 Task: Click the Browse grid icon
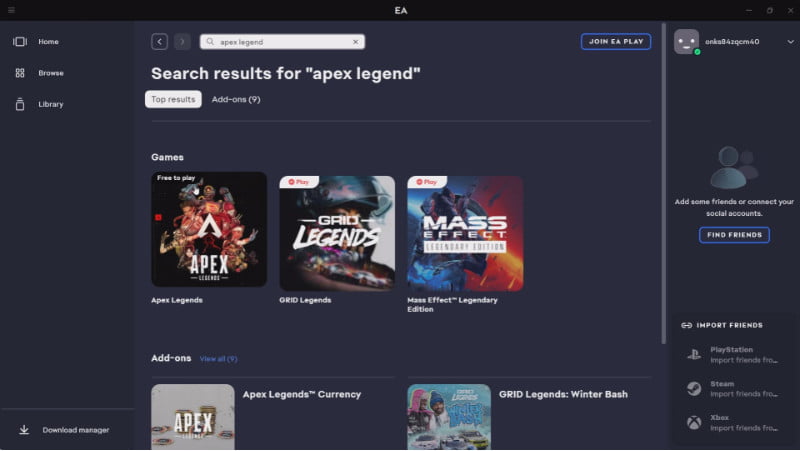20,73
